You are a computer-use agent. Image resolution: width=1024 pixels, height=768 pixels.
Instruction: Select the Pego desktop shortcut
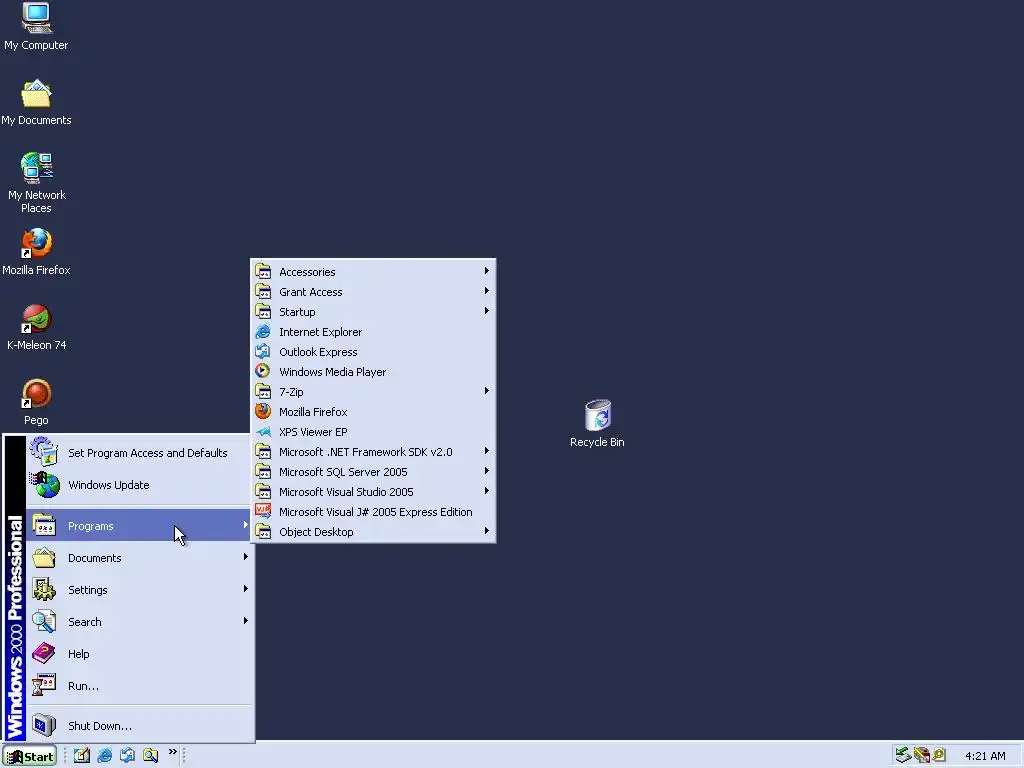(x=36, y=402)
